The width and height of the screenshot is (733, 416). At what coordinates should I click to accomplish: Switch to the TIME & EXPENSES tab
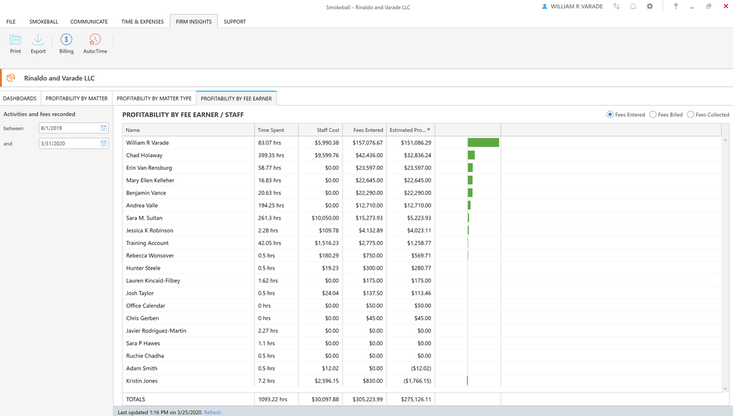tap(143, 22)
